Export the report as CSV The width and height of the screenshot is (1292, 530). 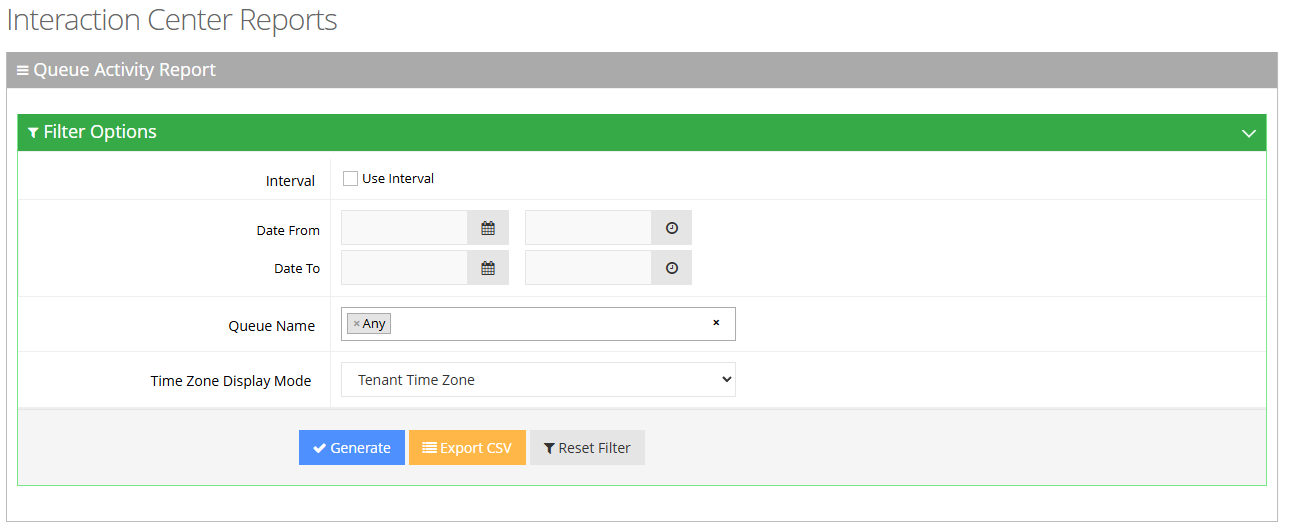tap(467, 448)
